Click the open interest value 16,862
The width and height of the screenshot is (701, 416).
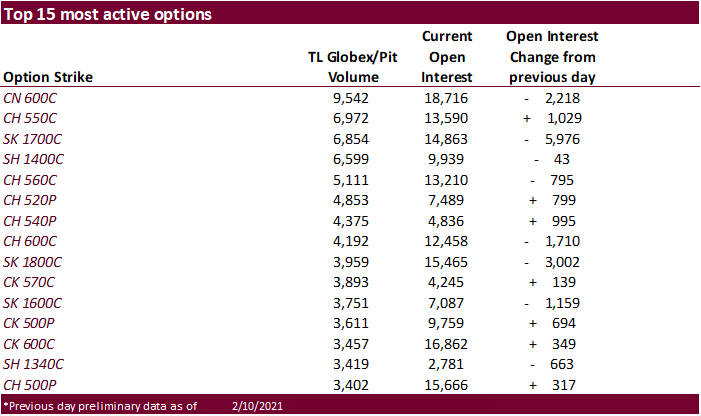[x=454, y=341]
